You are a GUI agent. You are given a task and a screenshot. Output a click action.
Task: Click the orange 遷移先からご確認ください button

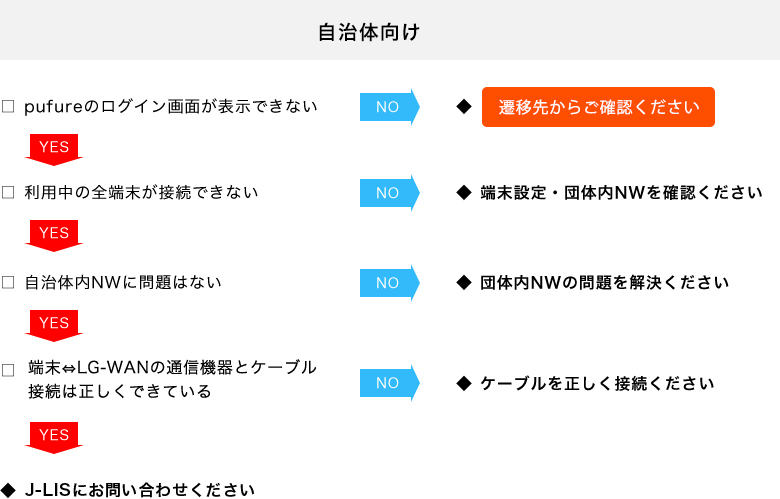coord(598,107)
